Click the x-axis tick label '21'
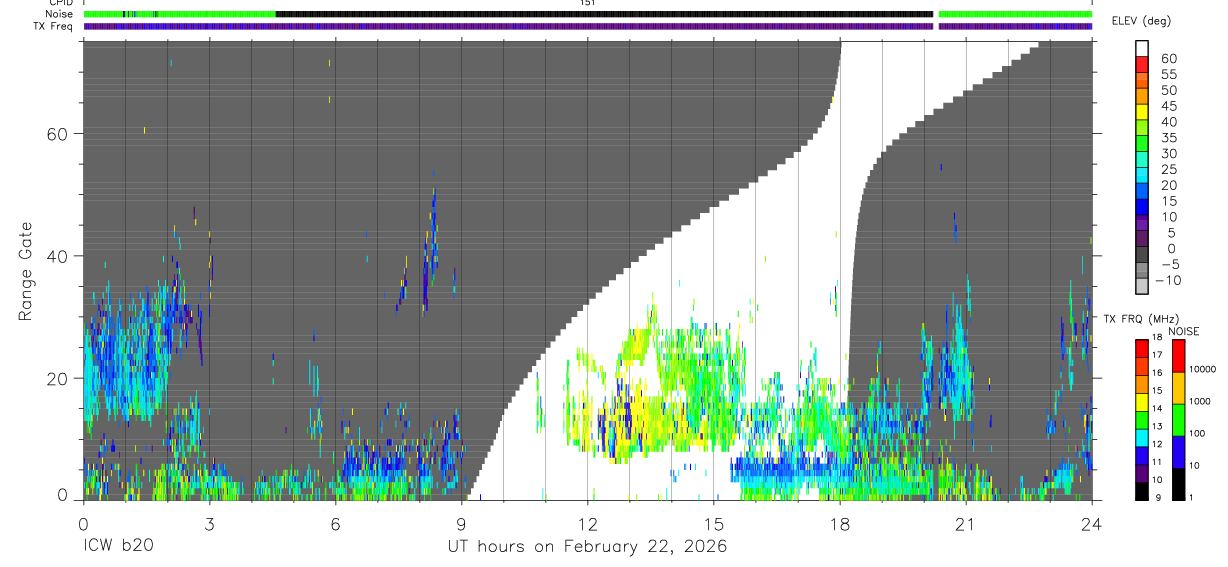This screenshot has width=1228, height=567. point(966,523)
